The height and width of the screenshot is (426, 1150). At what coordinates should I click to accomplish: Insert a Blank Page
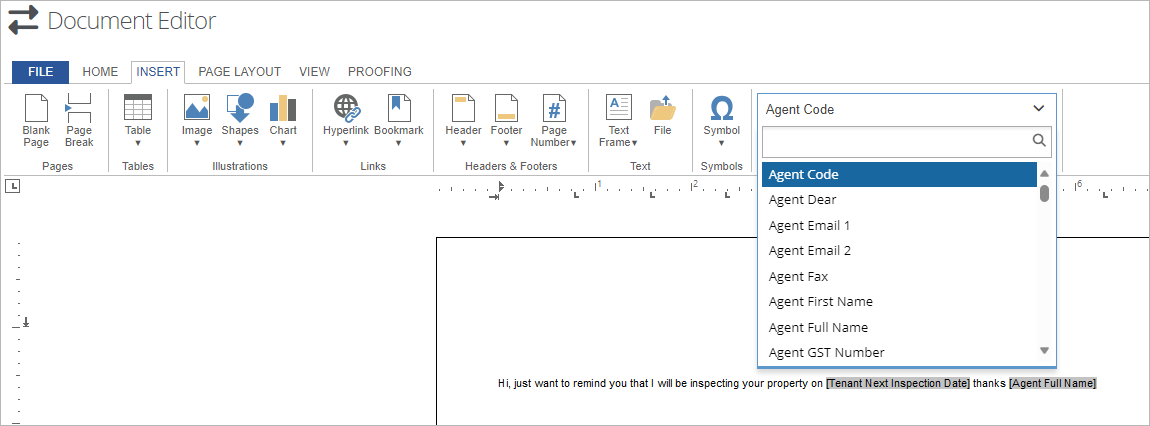point(36,121)
